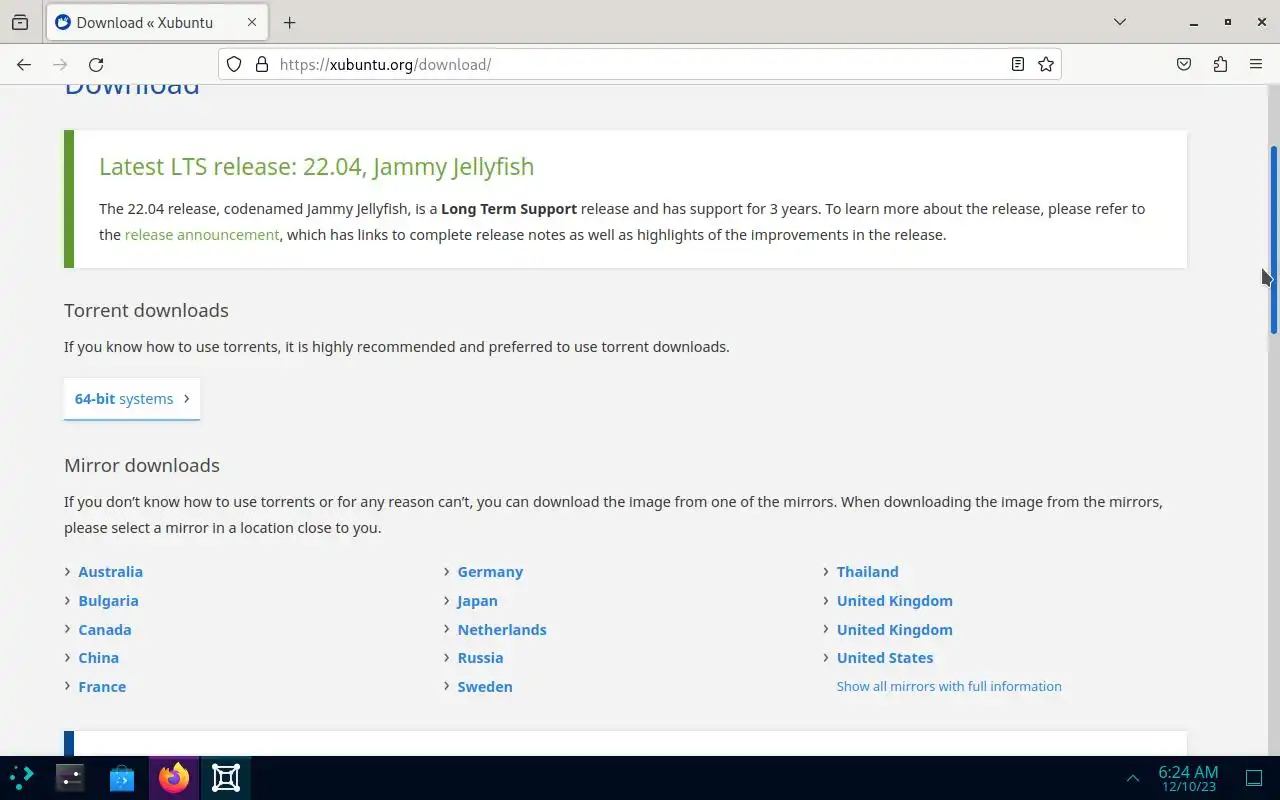Click the Firefox taskbar icon
The height and width of the screenshot is (800, 1280).
pyautogui.click(x=174, y=778)
